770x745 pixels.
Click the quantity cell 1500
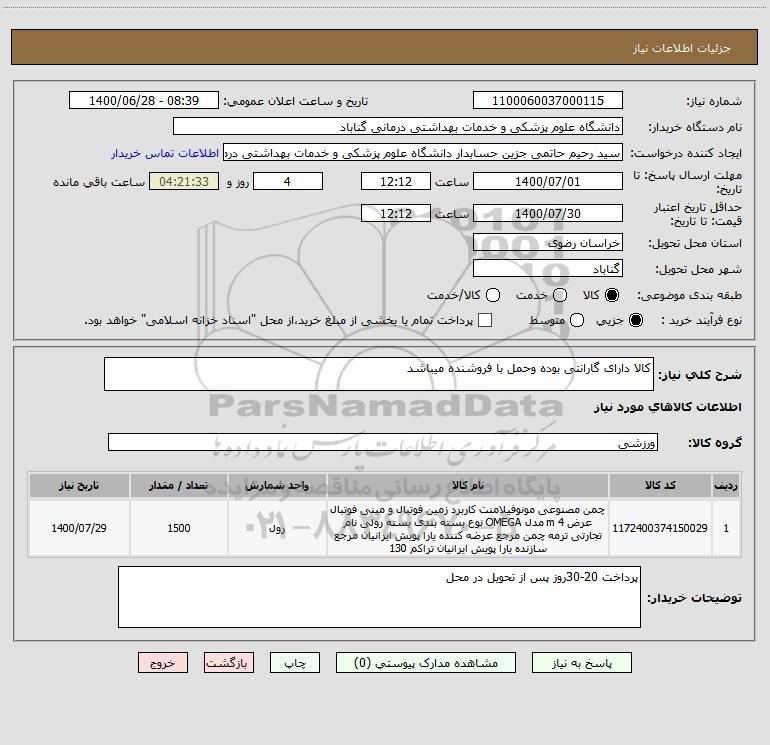[179, 528]
